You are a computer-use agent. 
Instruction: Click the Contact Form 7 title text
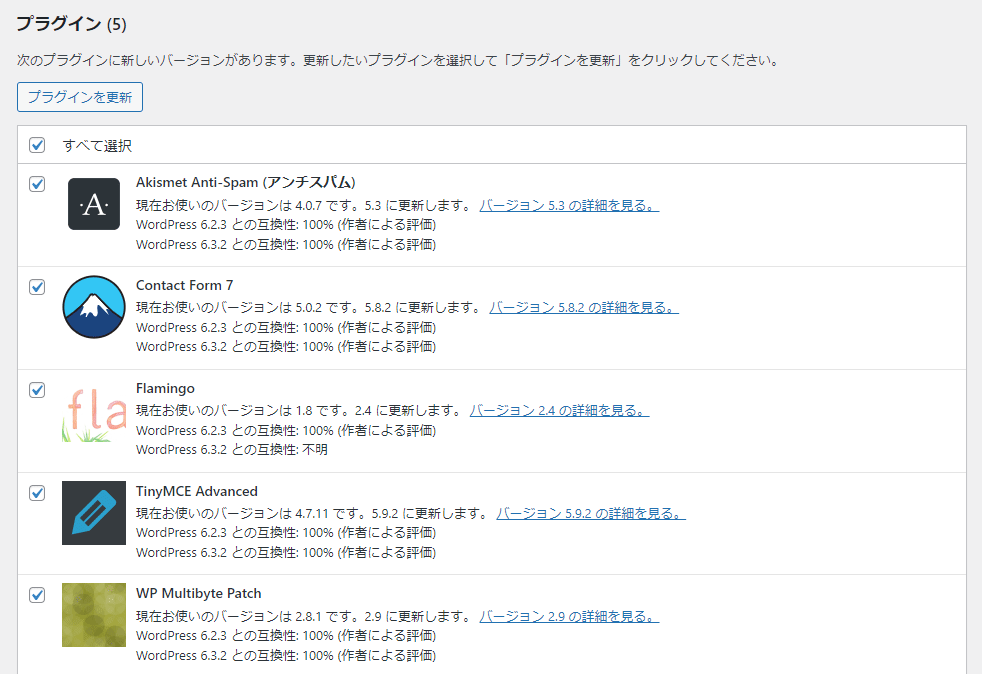(x=185, y=286)
